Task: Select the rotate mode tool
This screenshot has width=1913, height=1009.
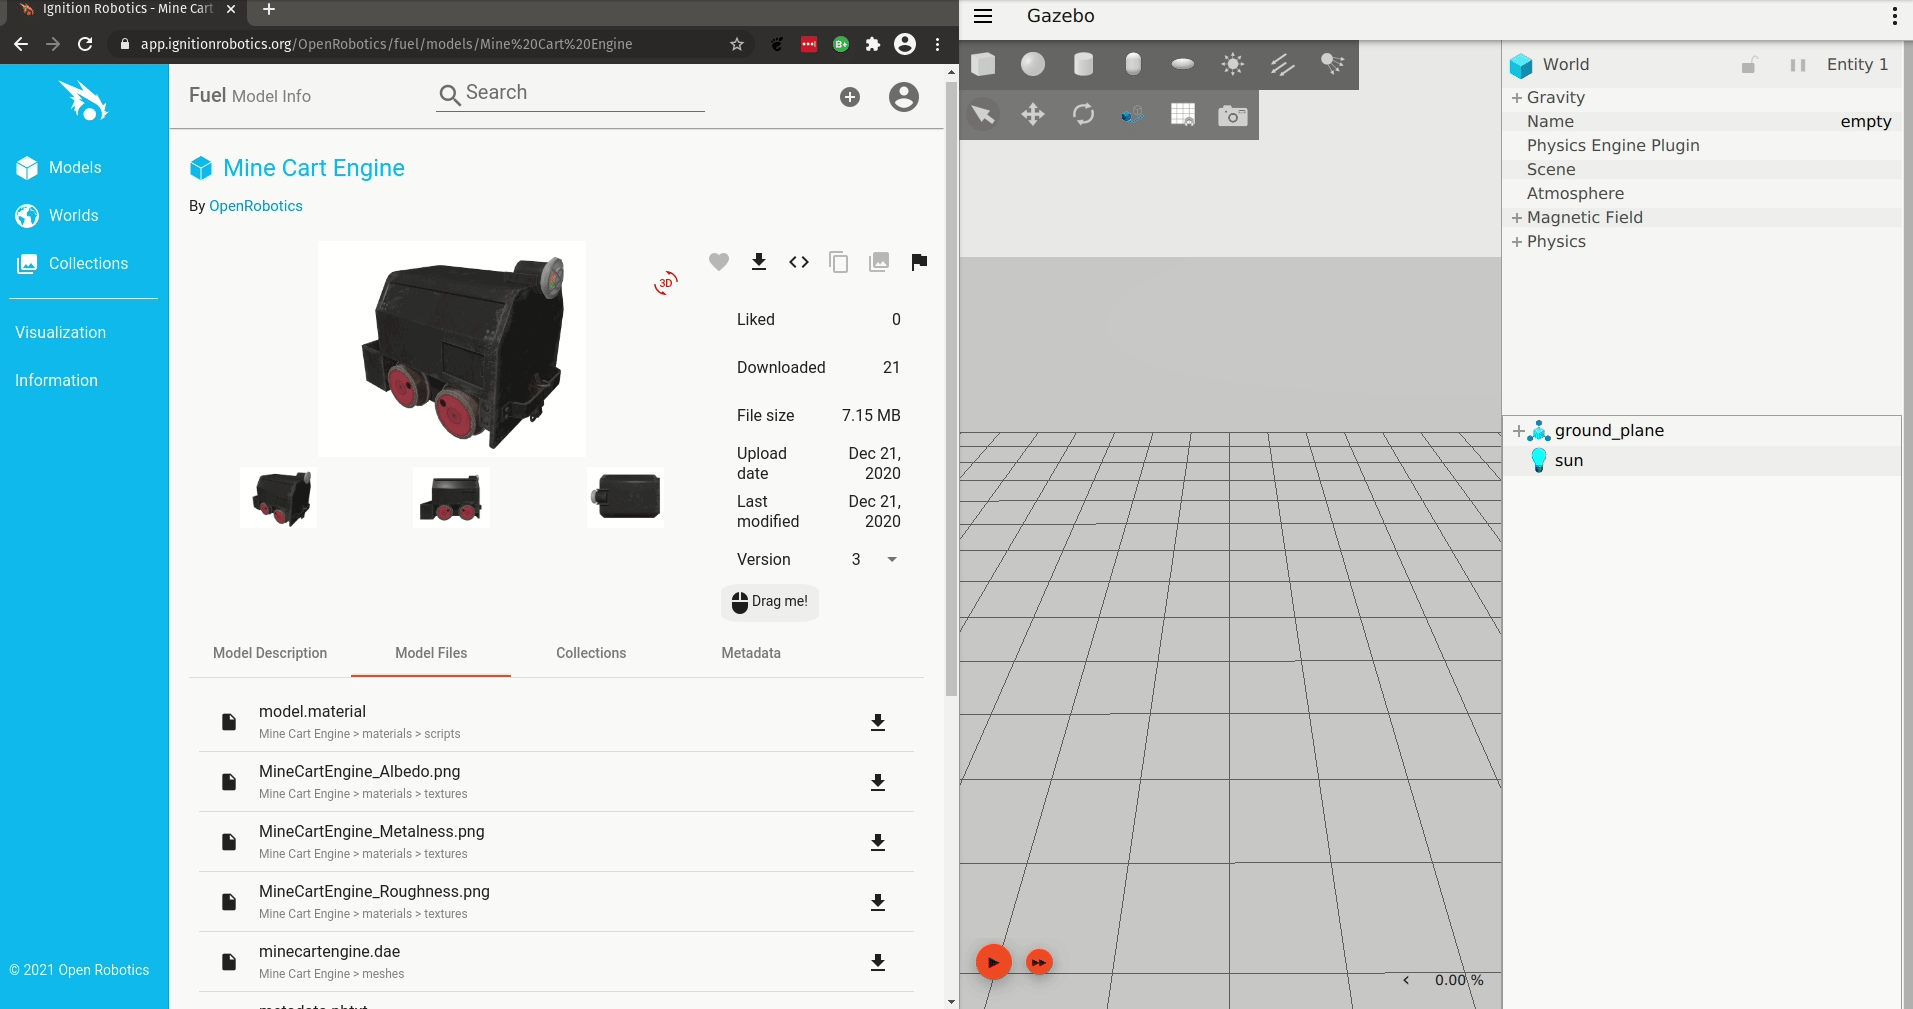Action: coord(1083,115)
